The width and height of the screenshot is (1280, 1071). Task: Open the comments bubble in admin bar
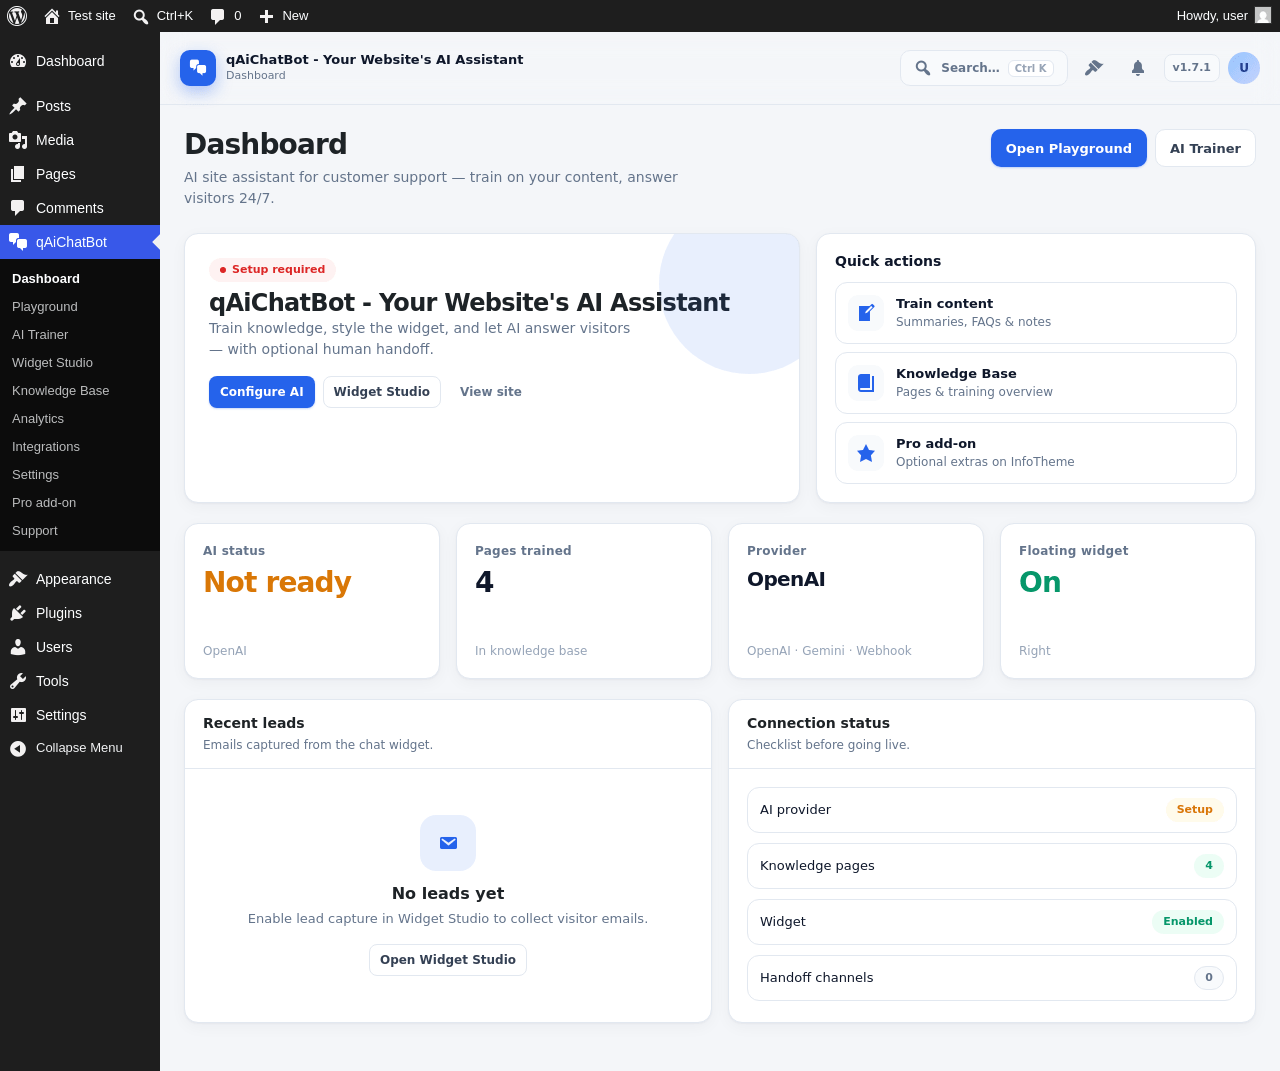point(217,16)
